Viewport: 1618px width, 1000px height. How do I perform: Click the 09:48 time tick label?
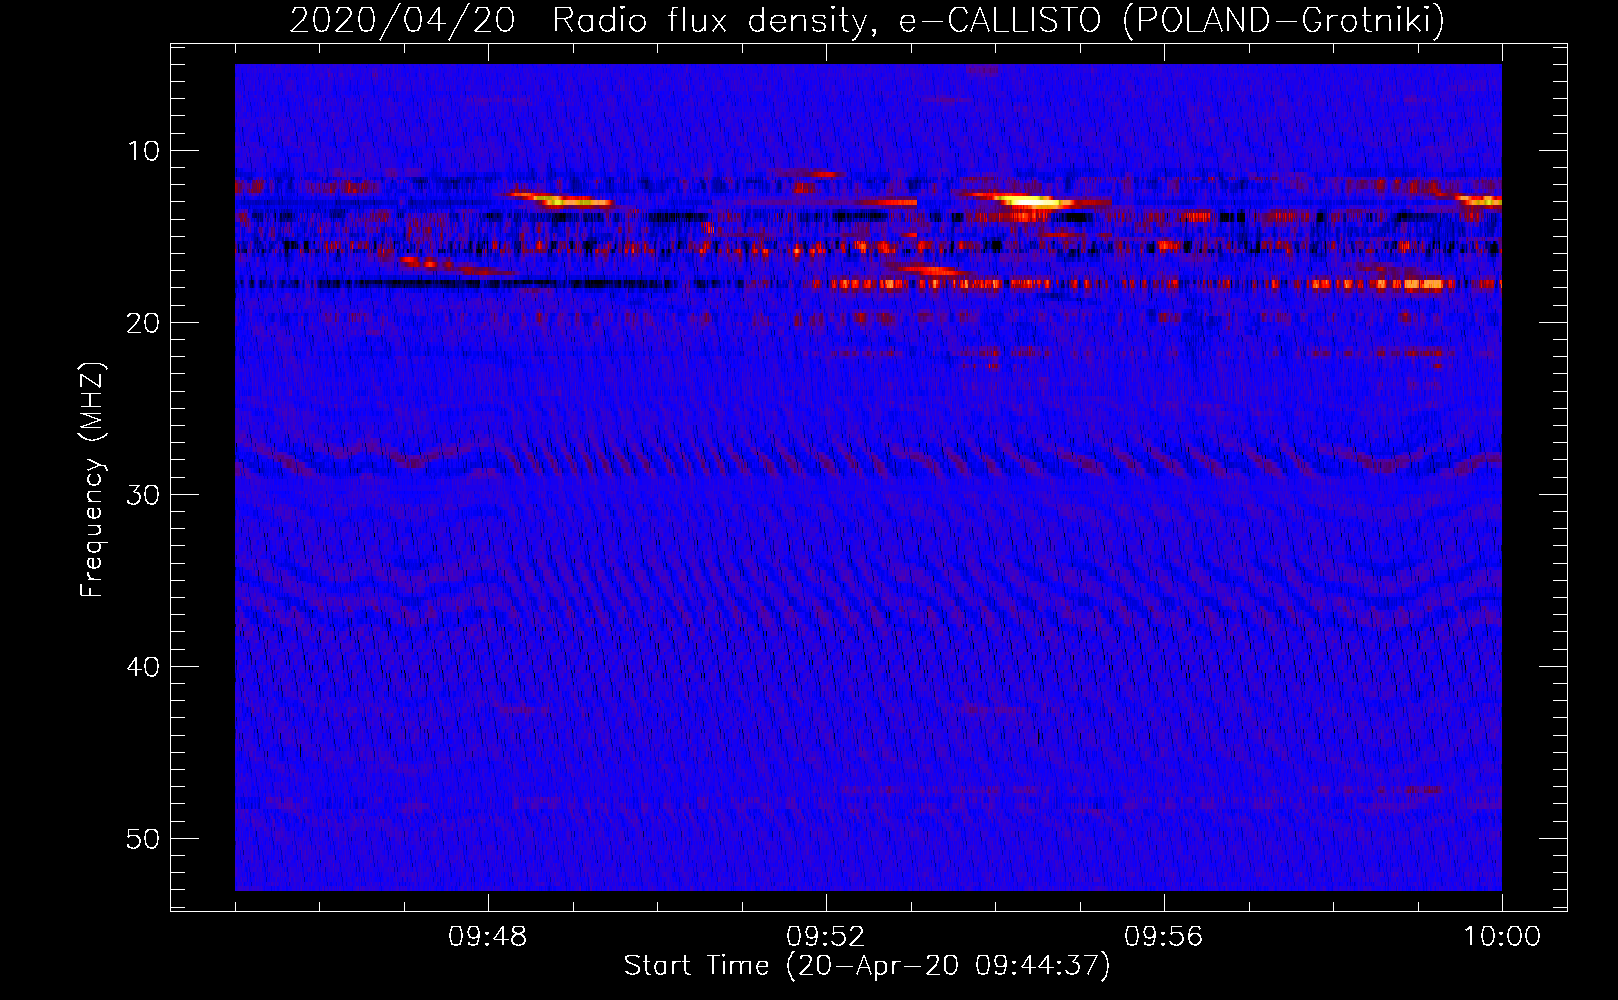coord(488,937)
